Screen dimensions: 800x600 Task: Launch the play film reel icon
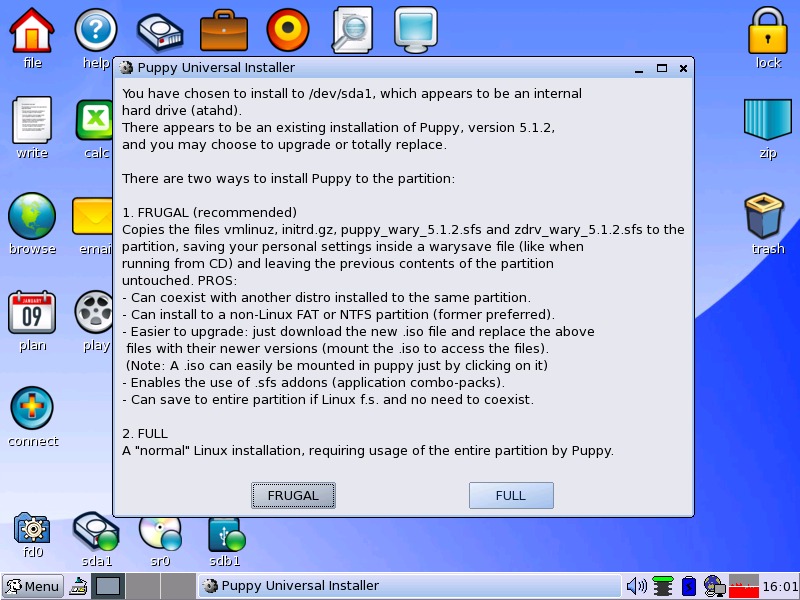tap(94, 312)
